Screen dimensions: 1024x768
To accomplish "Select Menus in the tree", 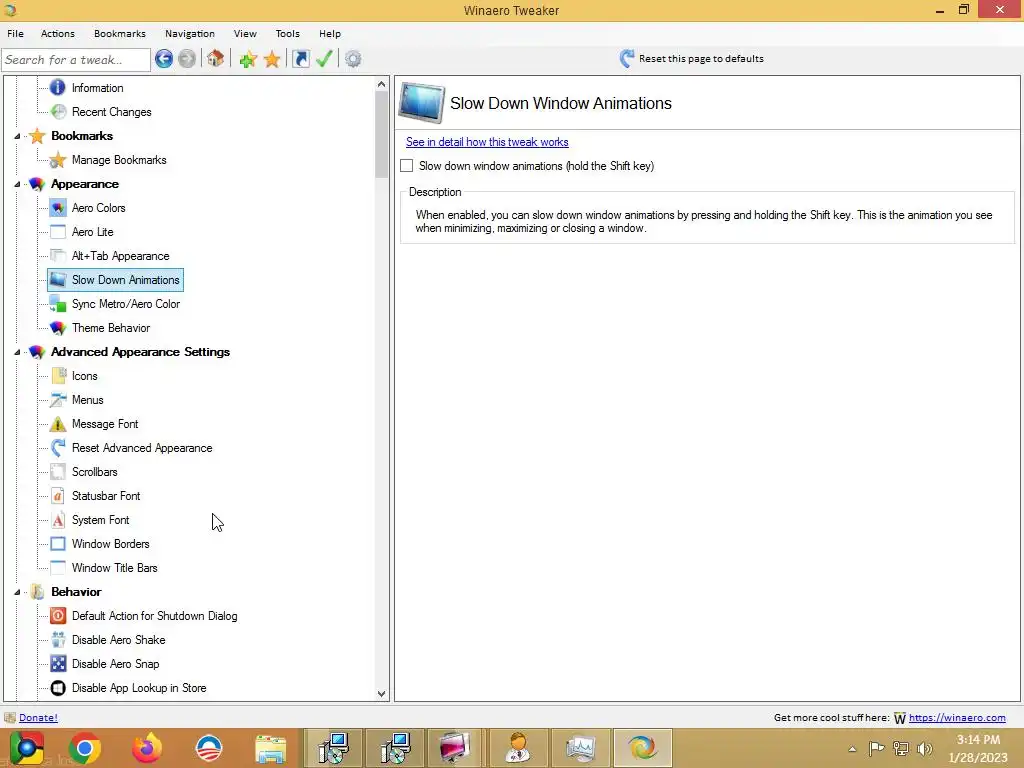I will click(x=88, y=400).
